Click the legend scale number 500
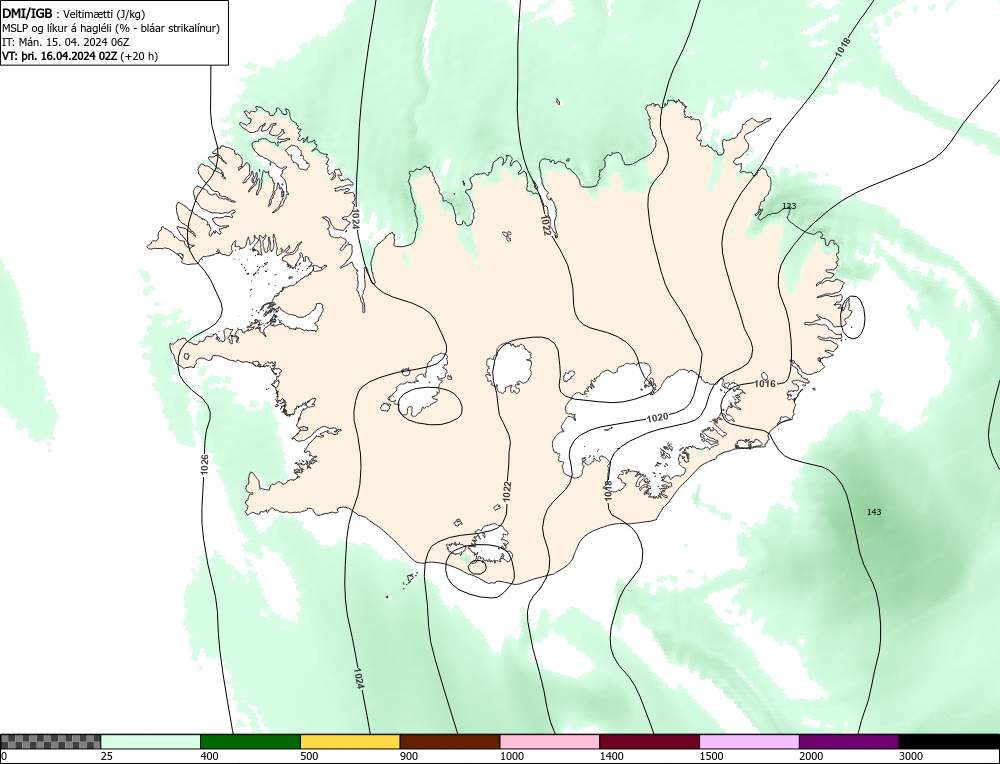Image resolution: width=1000 pixels, height=764 pixels. (x=309, y=756)
